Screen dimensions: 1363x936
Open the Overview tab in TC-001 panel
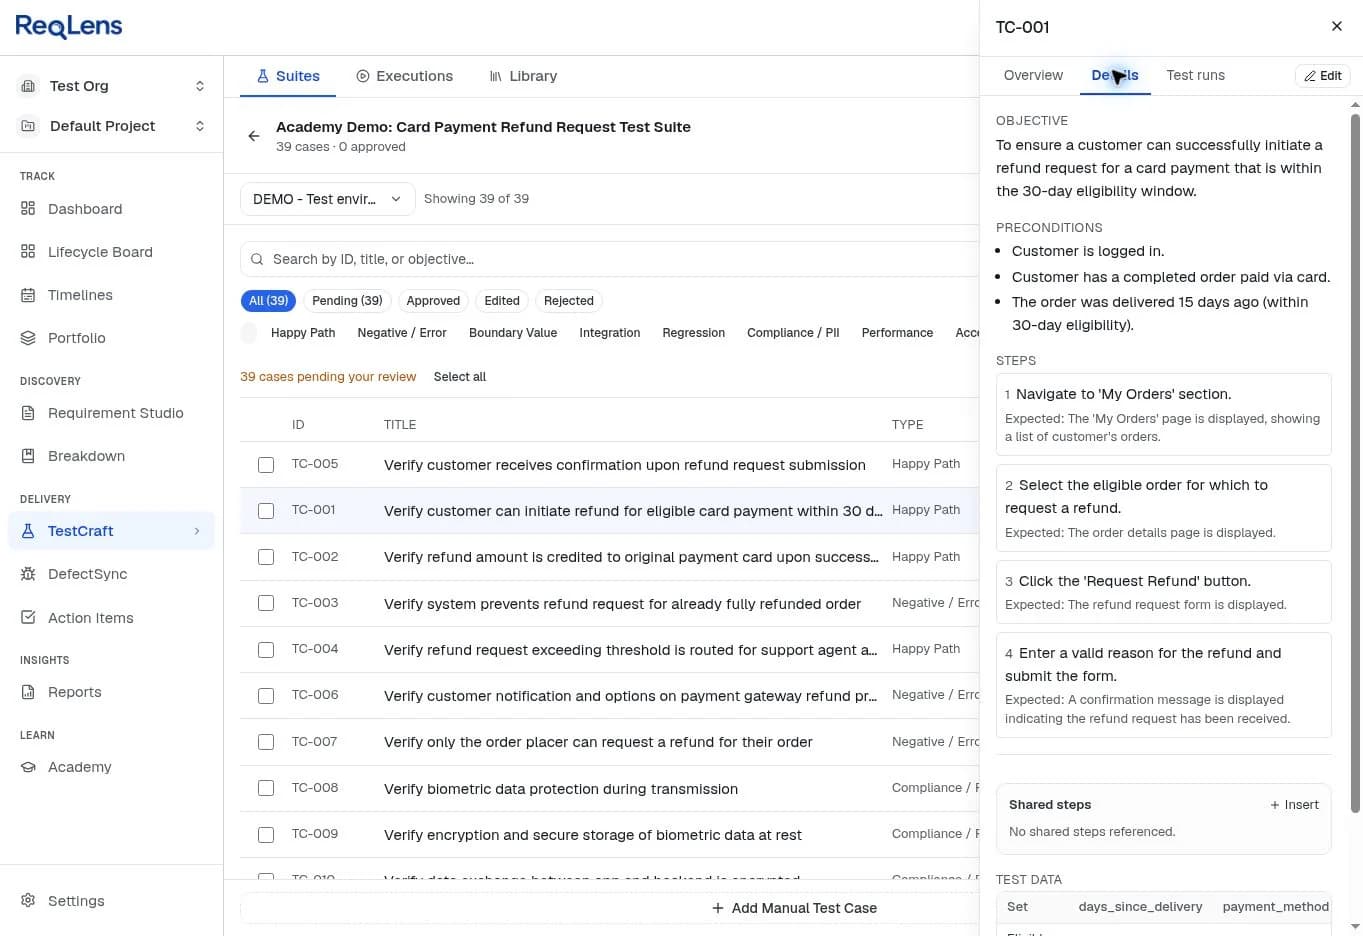pyautogui.click(x=1033, y=75)
